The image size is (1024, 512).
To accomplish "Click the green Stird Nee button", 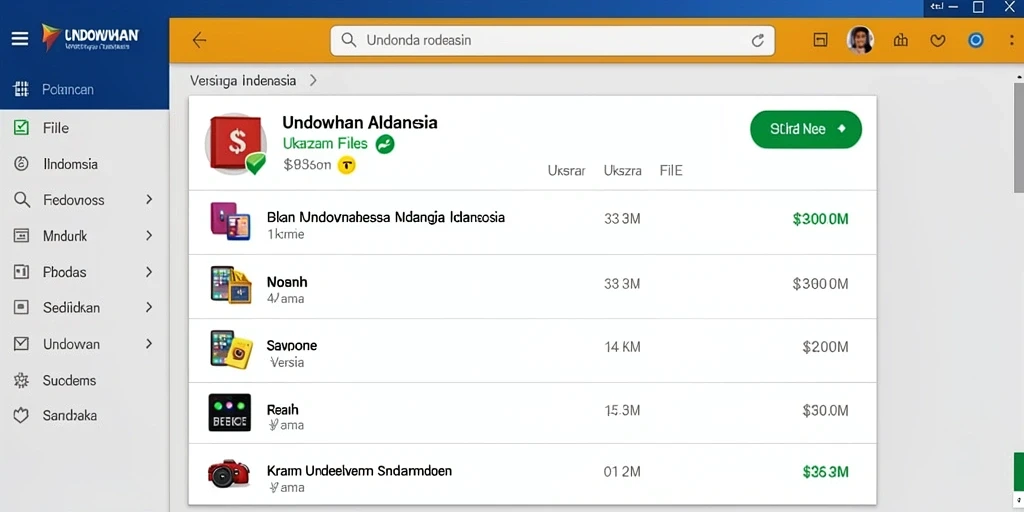I will 806,129.
